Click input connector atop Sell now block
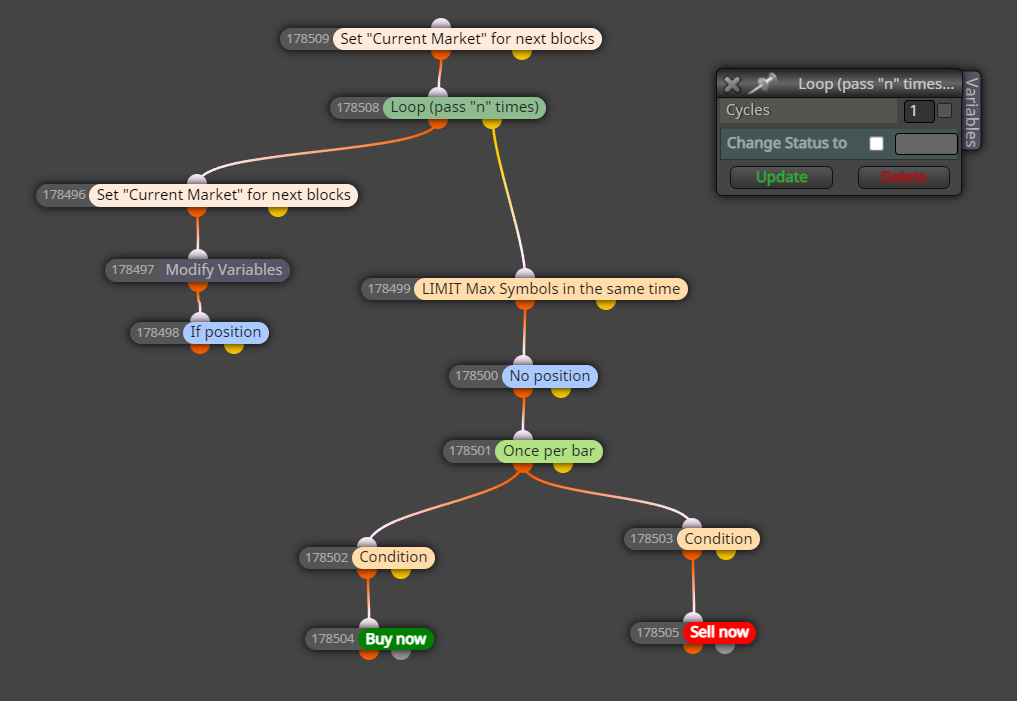The height and width of the screenshot is (701, 1017). click(693, 618)
